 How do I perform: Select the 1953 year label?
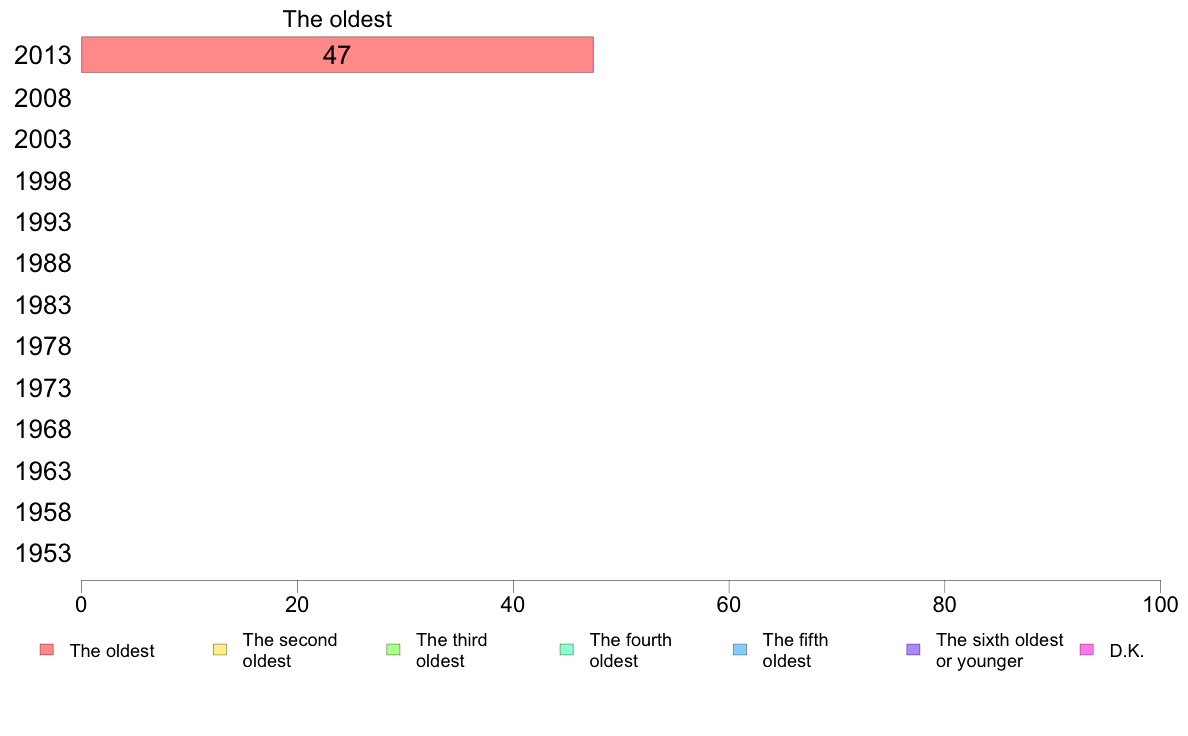click(x=43, y=553)
